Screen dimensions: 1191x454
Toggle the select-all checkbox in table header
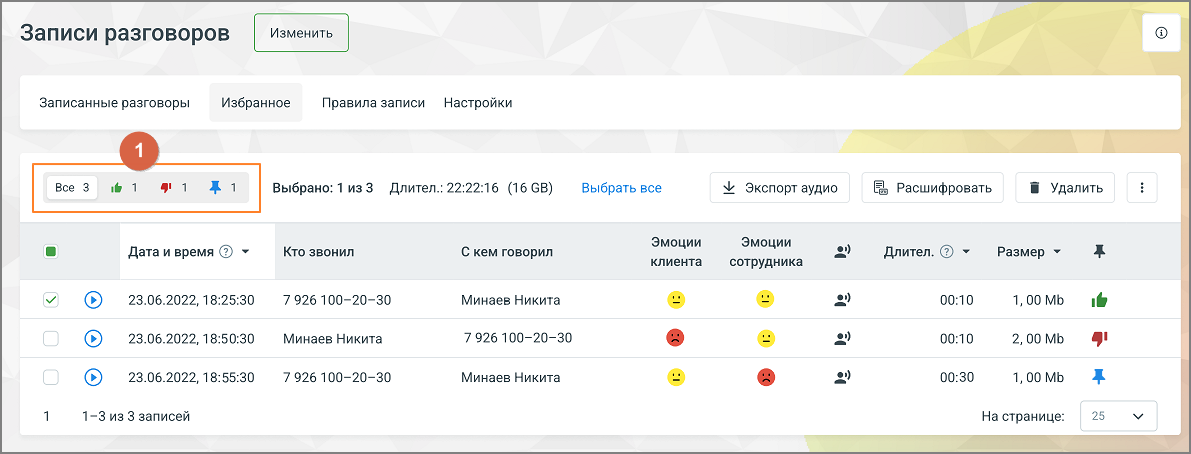(51, 252)
